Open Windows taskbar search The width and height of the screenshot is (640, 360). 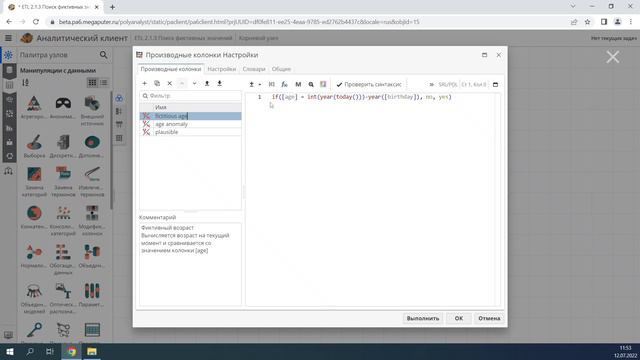[30, 351]
